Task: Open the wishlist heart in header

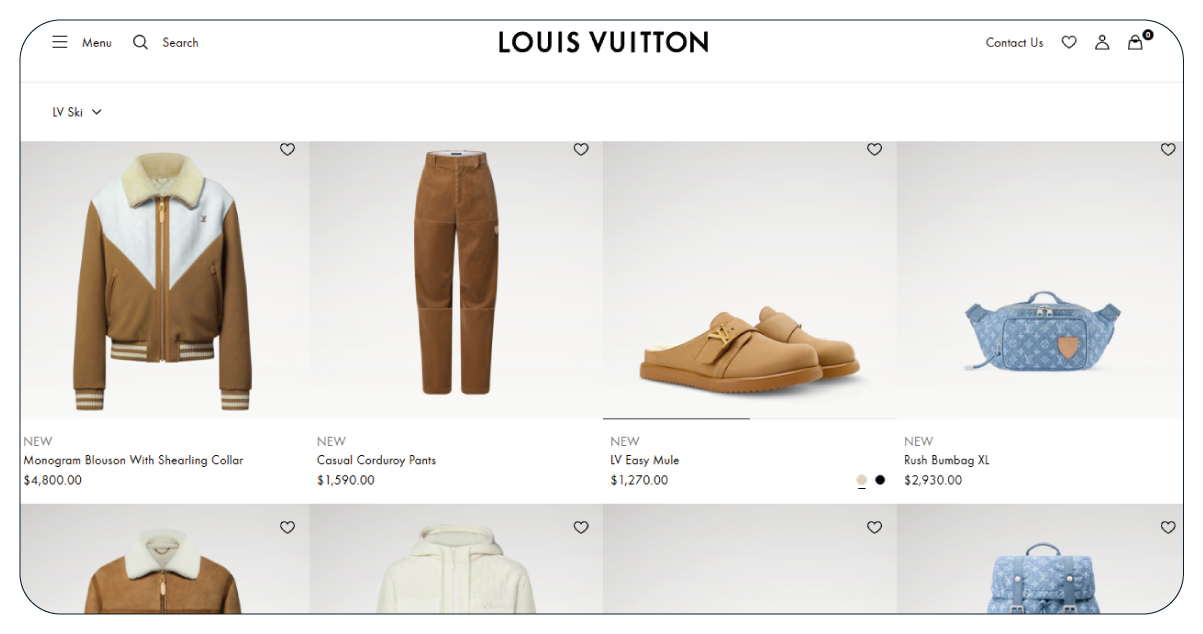Action: coord(1069,42)
